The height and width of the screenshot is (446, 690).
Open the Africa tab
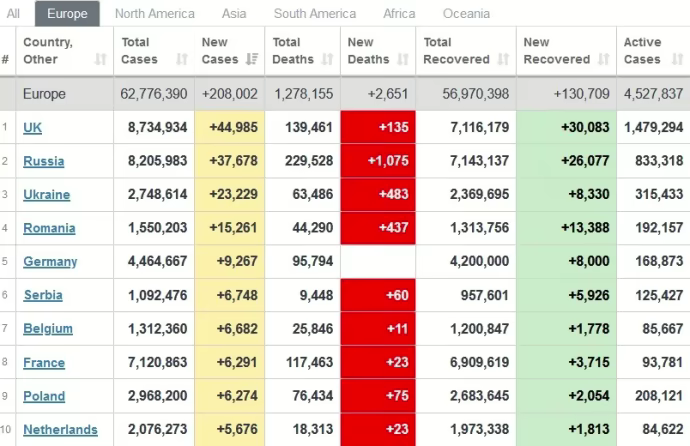click(399, 14)
